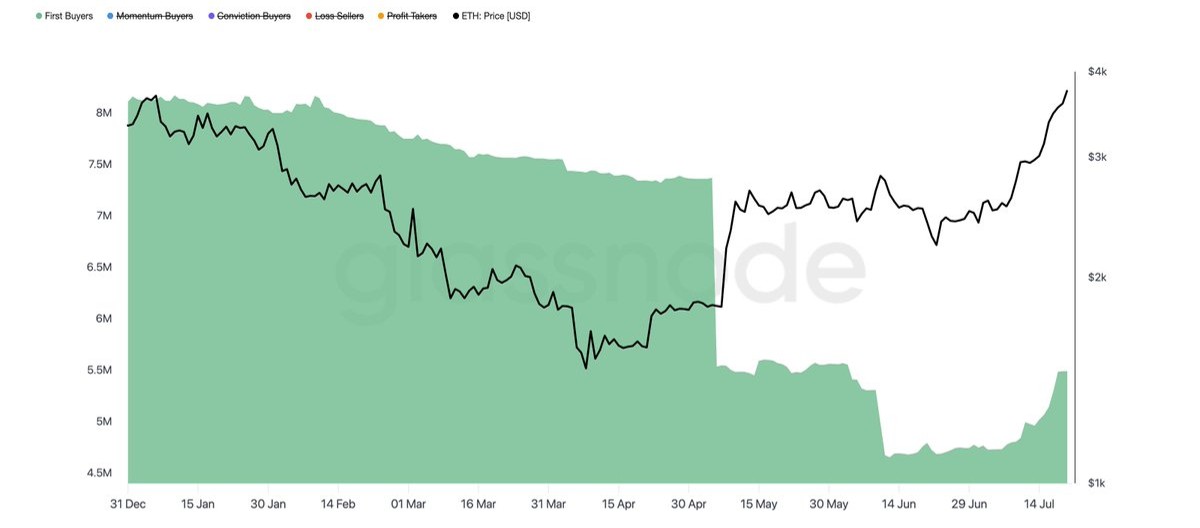Viewport: 1200px width, 528px height.
Task: Click the purple Conviction Buyers legend dot
Action: (x=211, y=16)
